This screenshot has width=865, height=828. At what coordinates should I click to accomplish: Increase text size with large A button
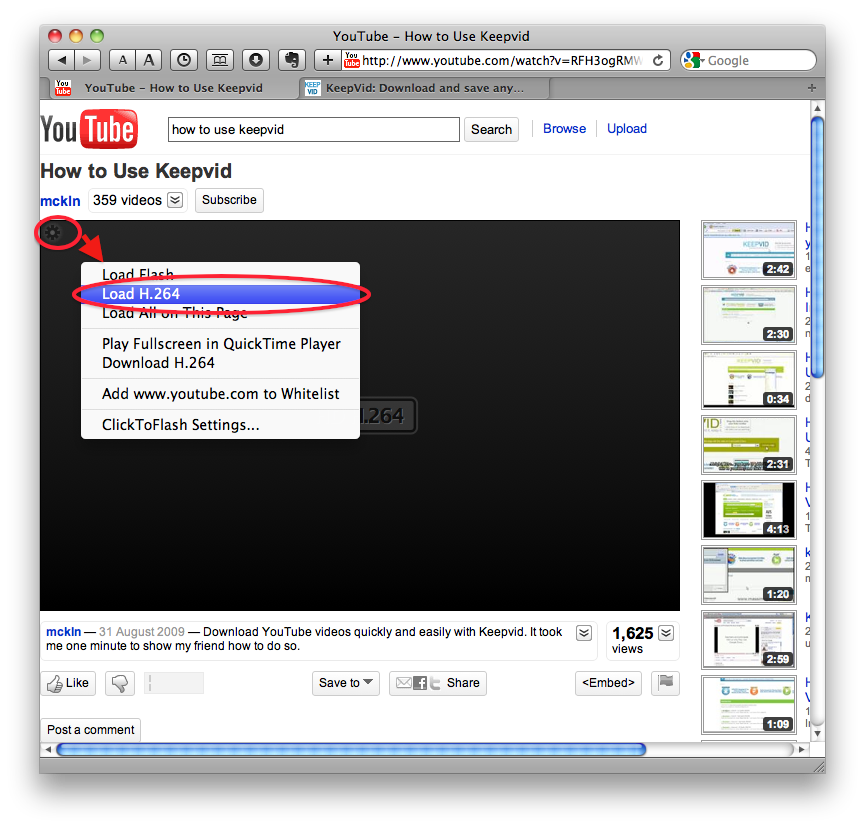pyautogui.click(x=148, y=60)
